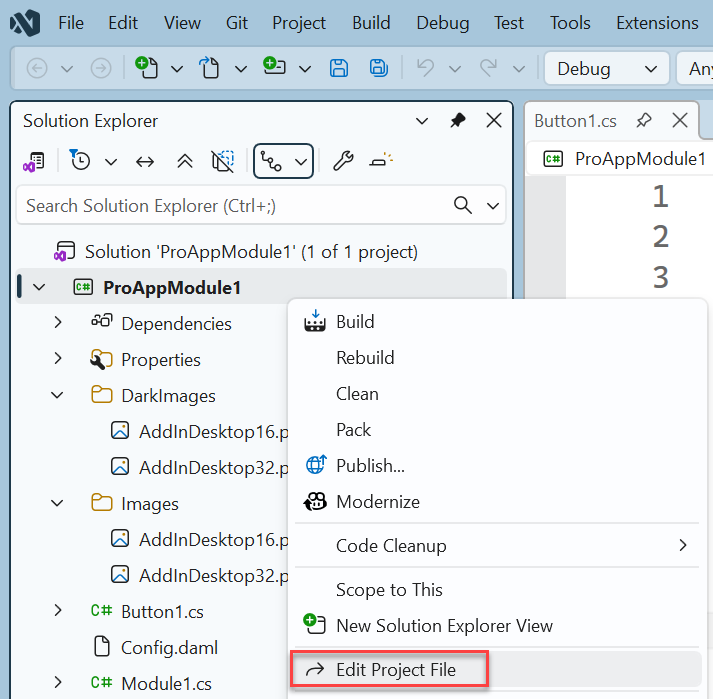The height and width of the screenshot is (699, 713).
Task: Open the Test menu
Action: click(509, 23)
